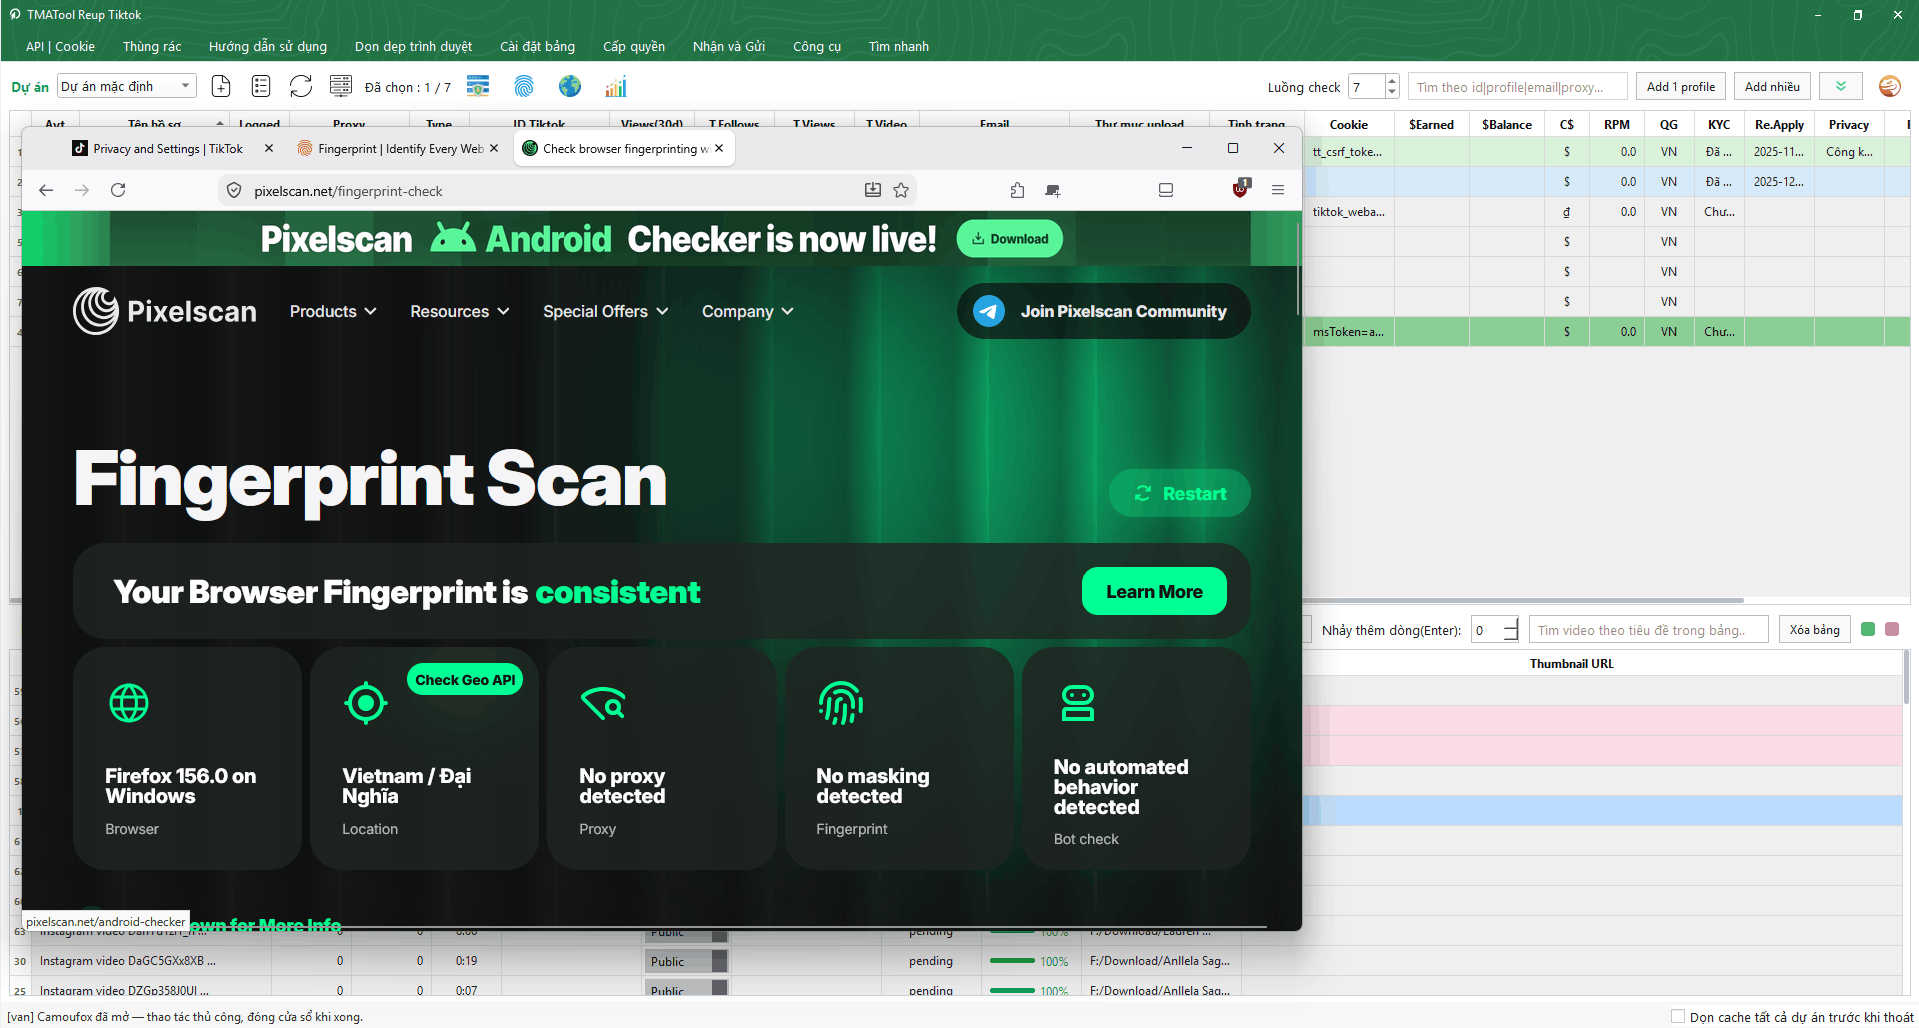This screenshot has width=1919, height=1028.
Task: Open the Cài đặt bảng menu
Action: (x=537, y=46)
